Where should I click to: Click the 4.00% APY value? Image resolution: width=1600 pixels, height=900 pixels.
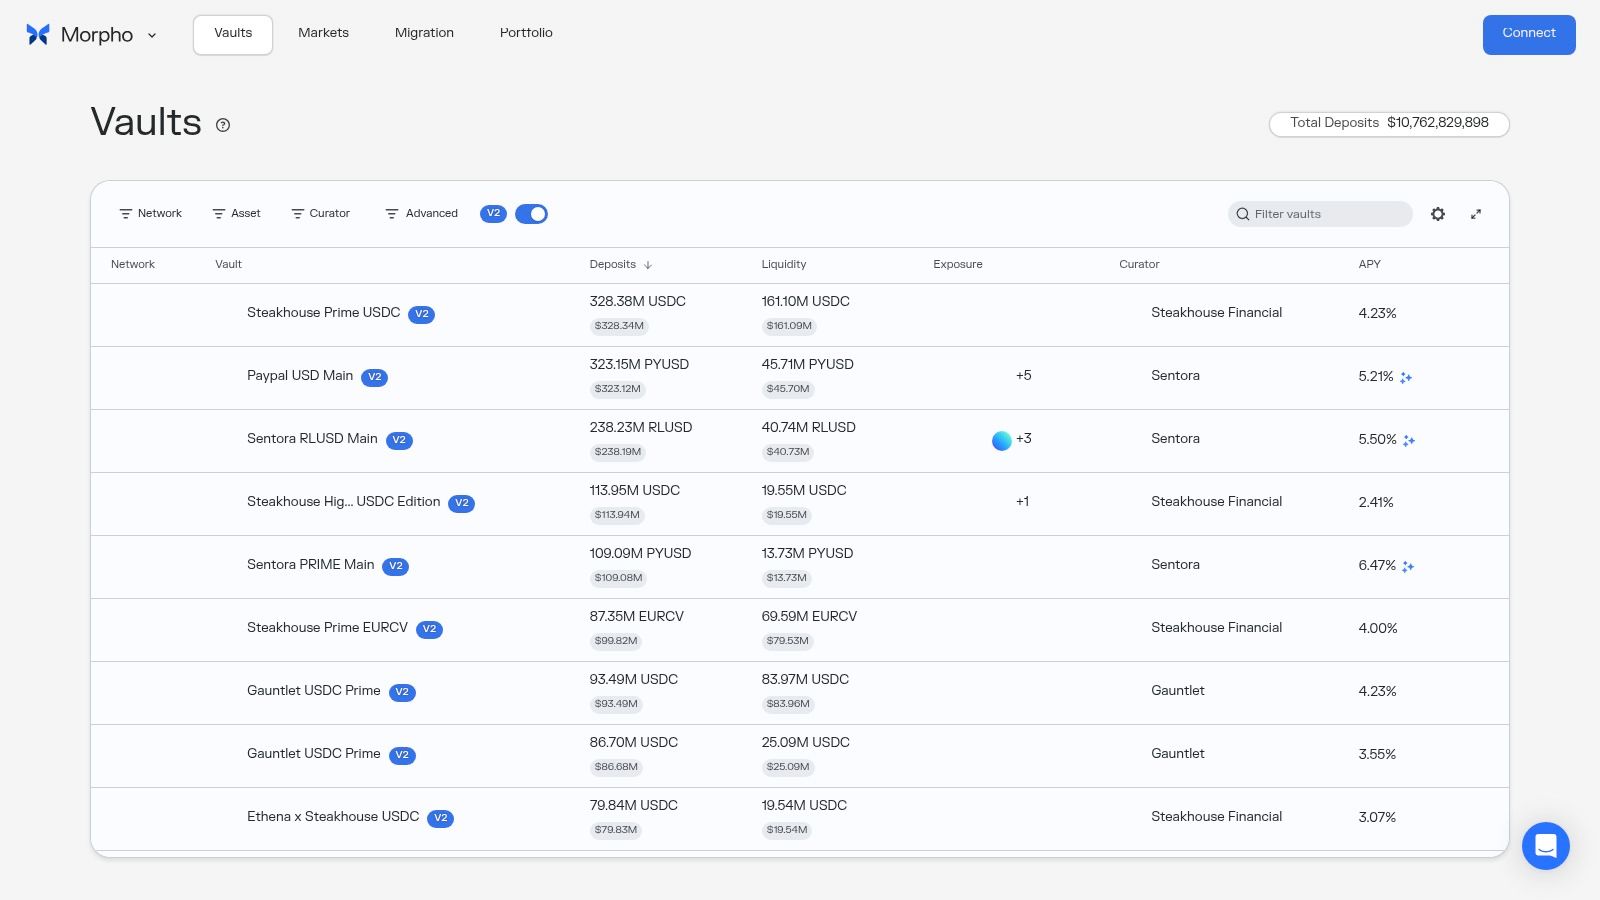[1378, 628]
